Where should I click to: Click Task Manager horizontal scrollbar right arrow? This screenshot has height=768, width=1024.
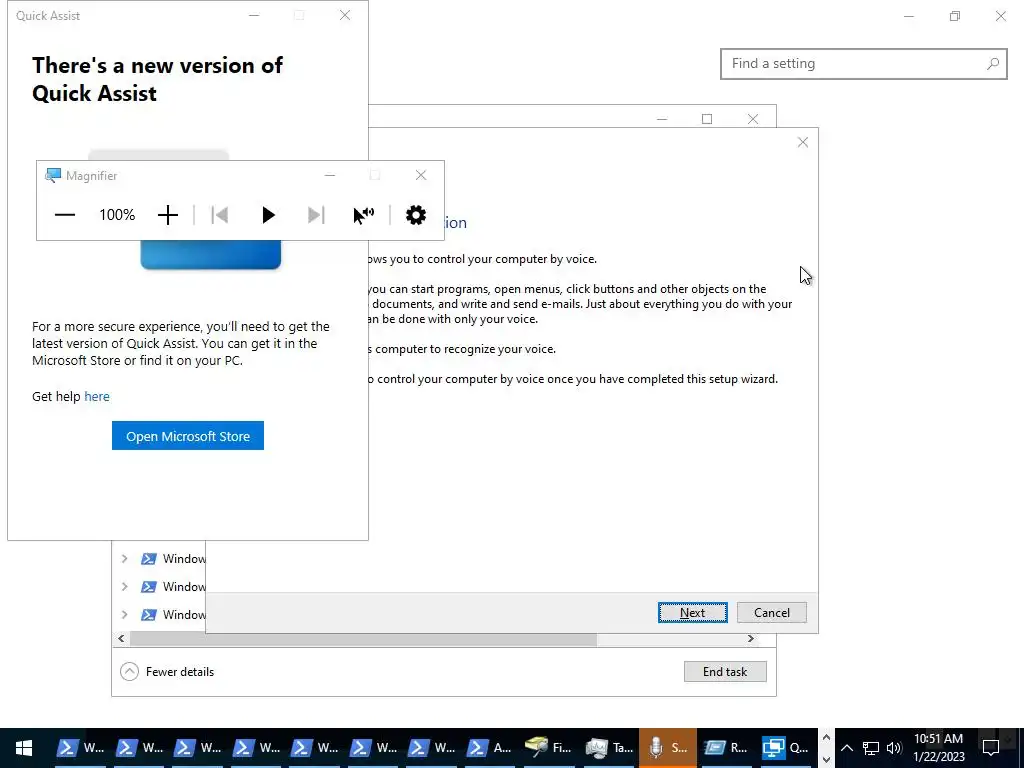pos(750,638)
